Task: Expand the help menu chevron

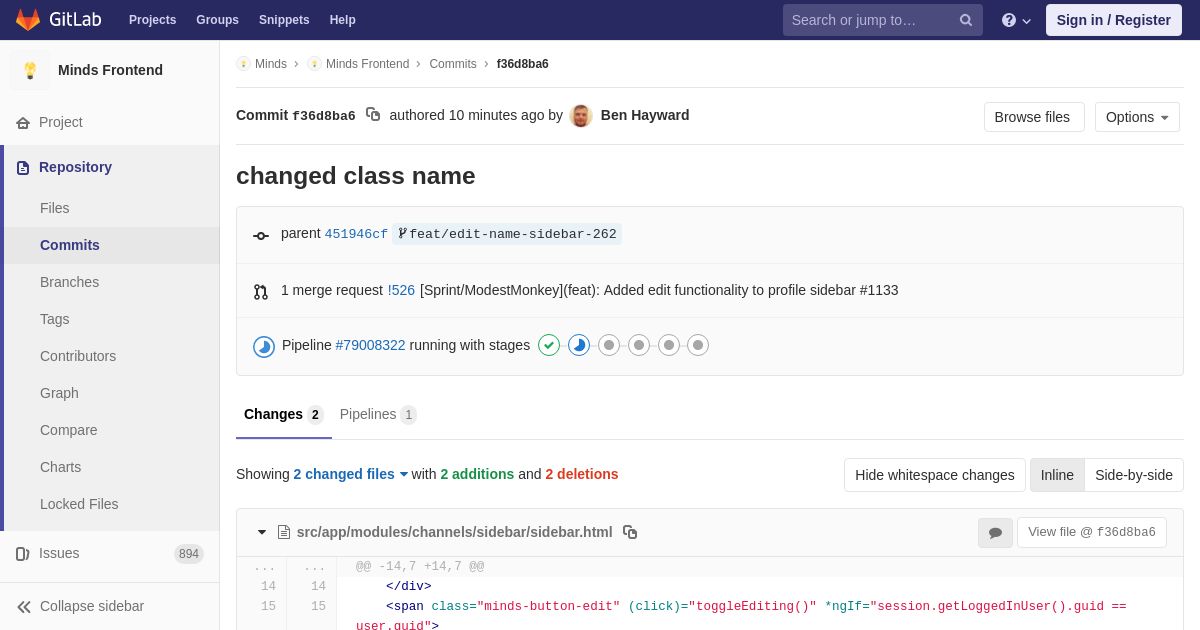Action: point(1027,21)
